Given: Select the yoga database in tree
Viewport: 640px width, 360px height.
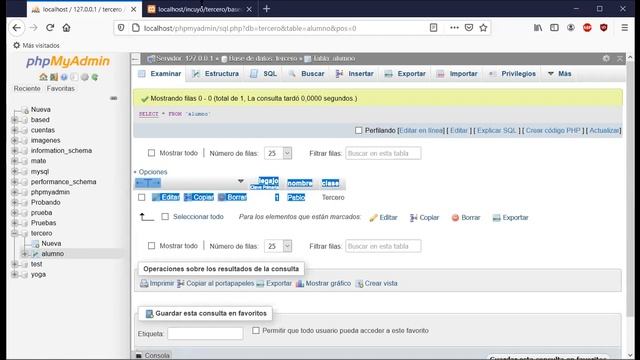Looking at the screenshot, I should click(38, 274).
